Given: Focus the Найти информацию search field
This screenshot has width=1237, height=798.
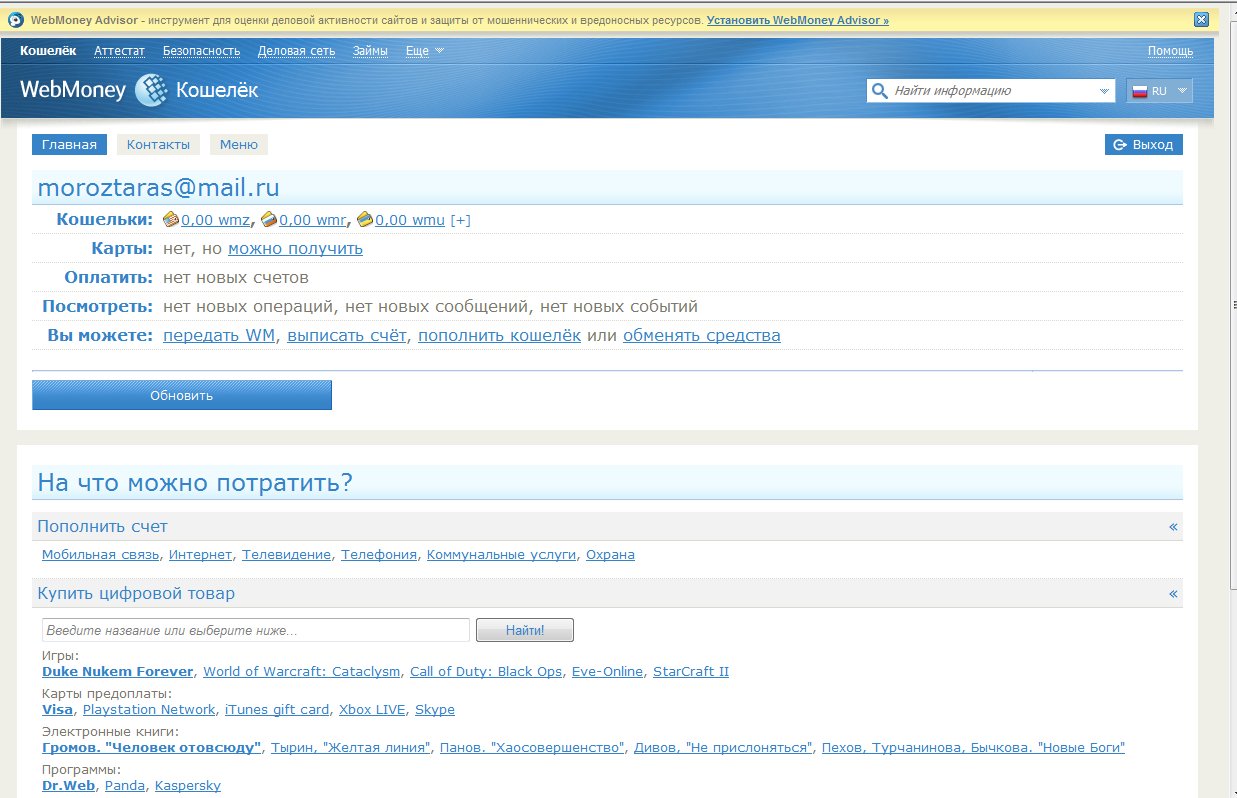Looking at the screenshot, I should pos(990,91).
